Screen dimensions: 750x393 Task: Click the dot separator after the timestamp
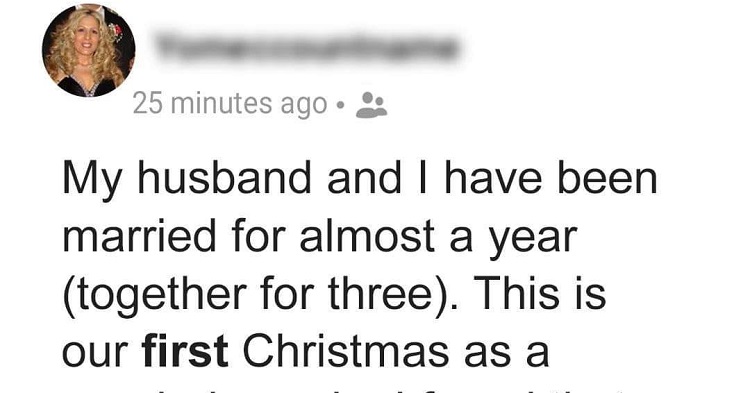(340, 105)
